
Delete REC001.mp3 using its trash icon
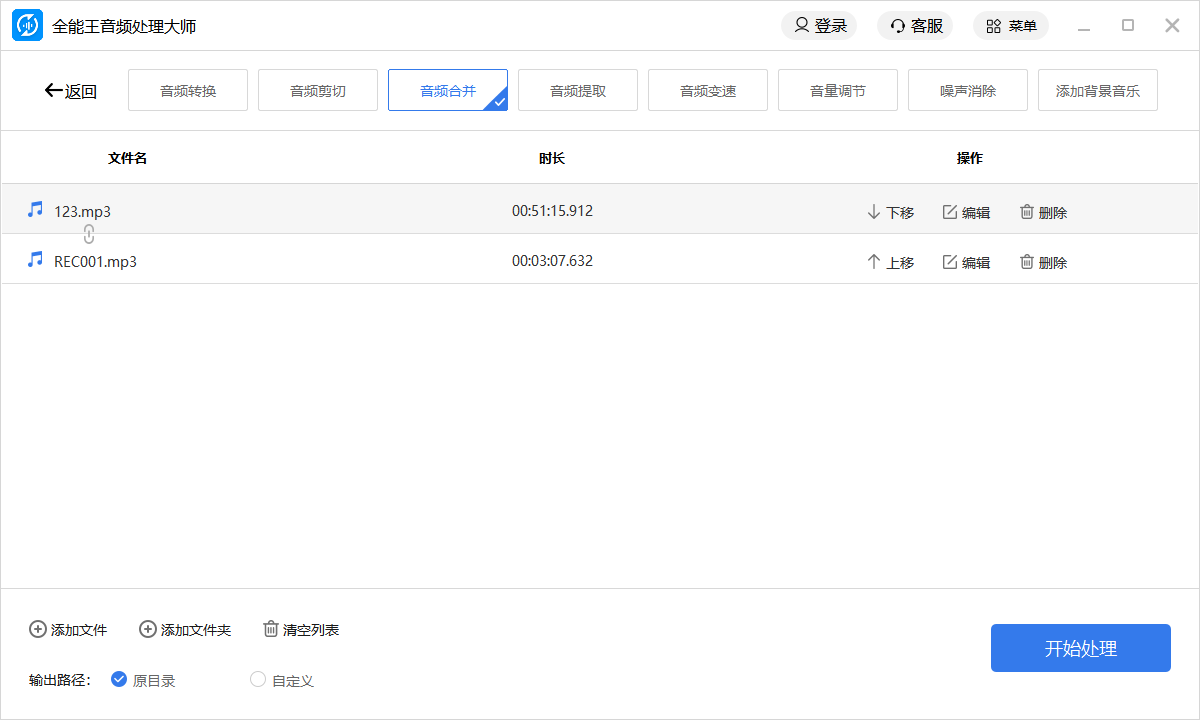pos(1027,262)
